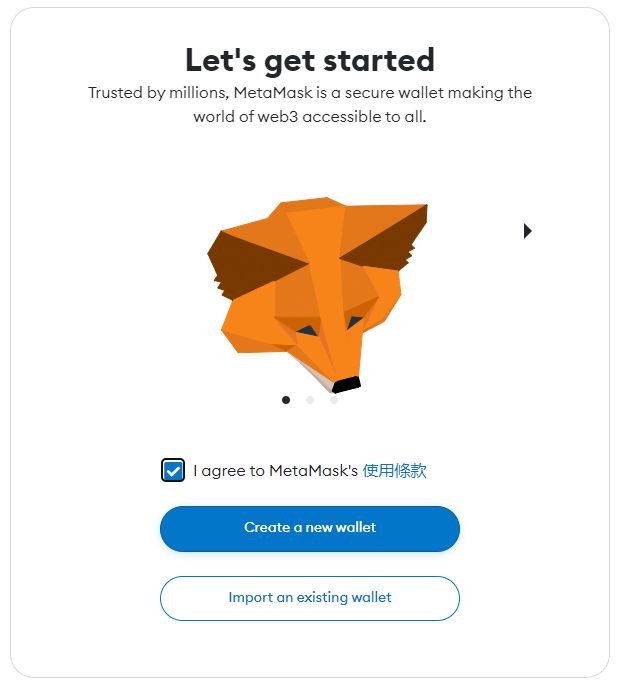This screenshot has height=691, width=621.
Task: Advance the carousel with the right arrow
Action: 527,231
